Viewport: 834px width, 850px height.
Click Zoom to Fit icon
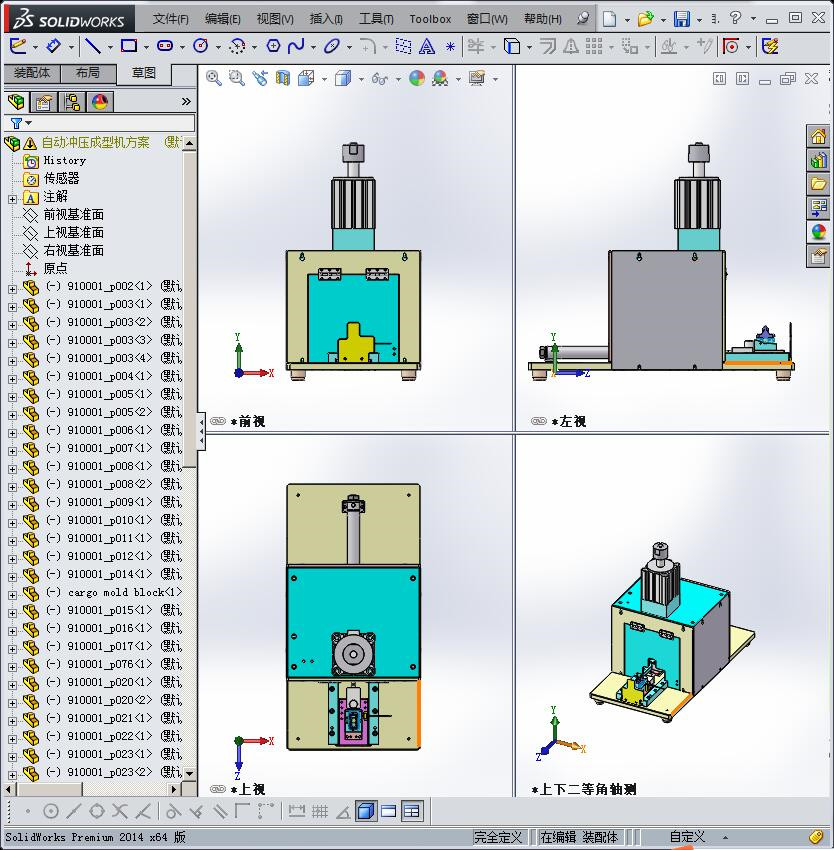[214, 79]
